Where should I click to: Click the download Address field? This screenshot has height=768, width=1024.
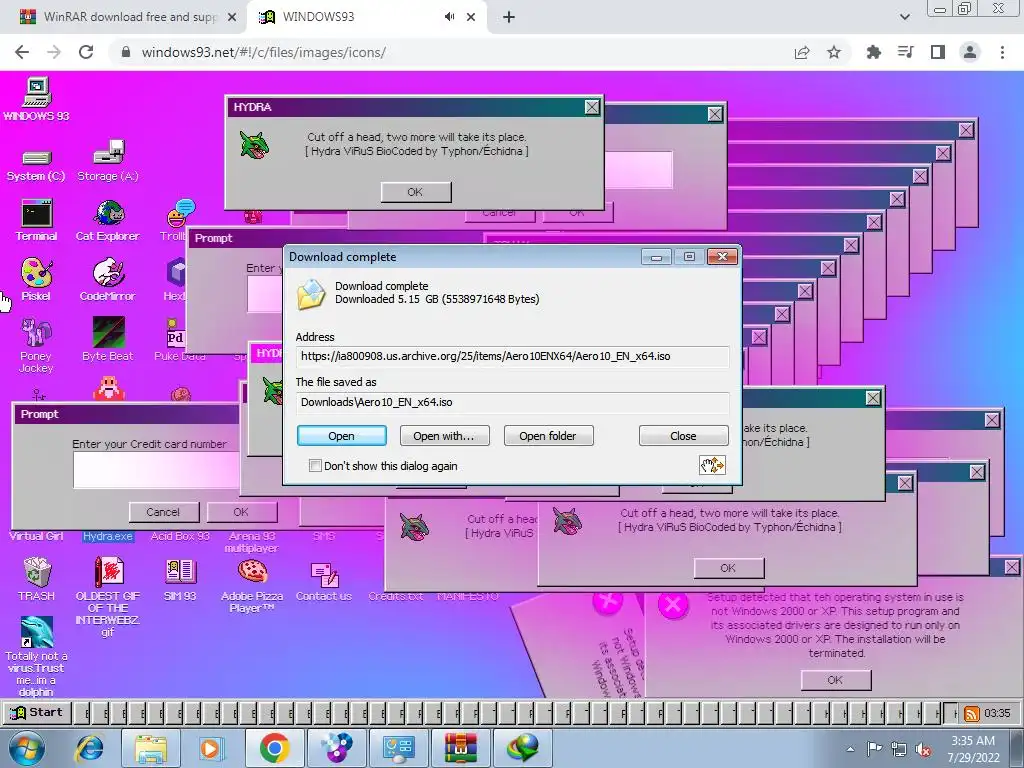(512, 357)
